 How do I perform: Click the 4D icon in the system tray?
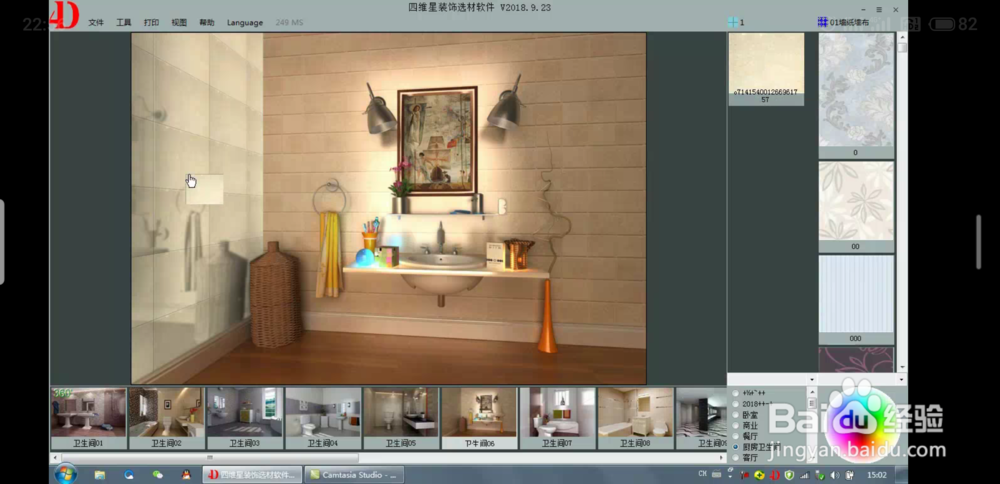(774, 475)
